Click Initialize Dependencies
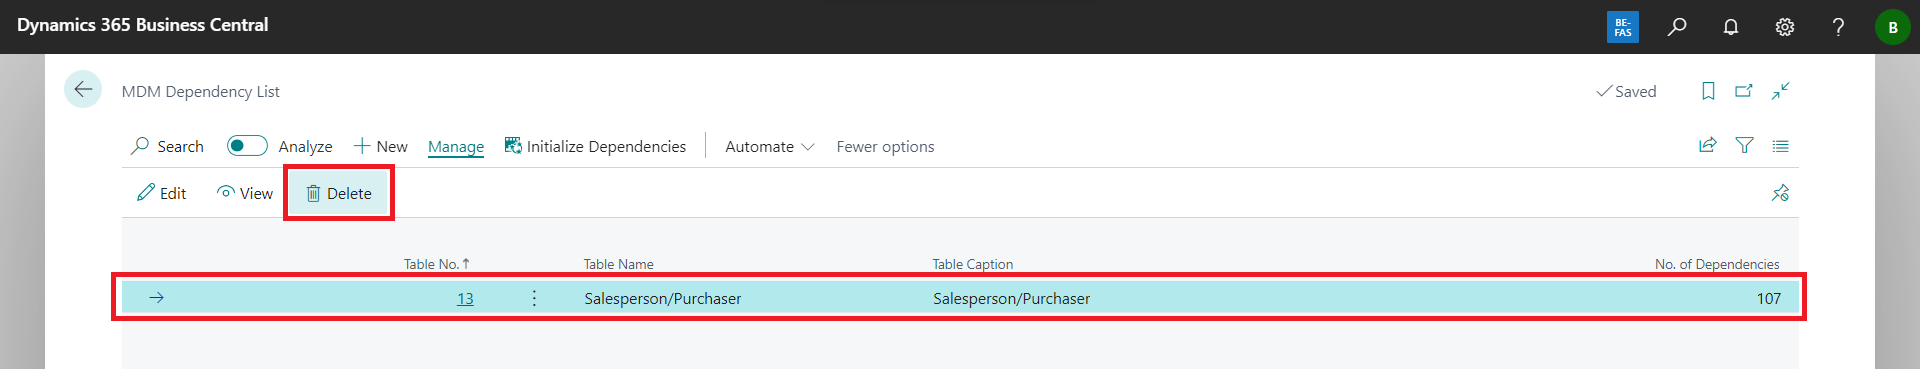The image size is (1920, 369). [x=596, y=146]
